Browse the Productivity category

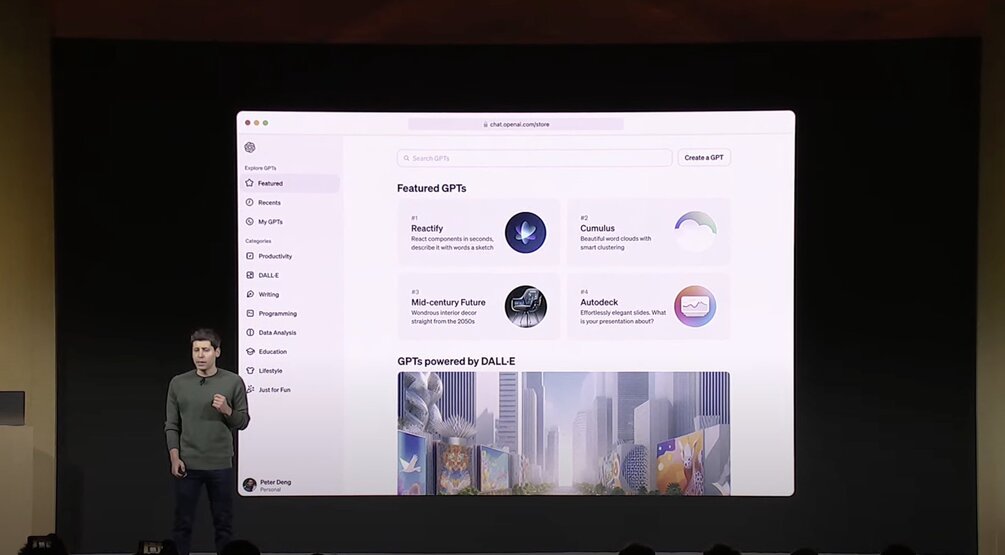tap(275, 256)
